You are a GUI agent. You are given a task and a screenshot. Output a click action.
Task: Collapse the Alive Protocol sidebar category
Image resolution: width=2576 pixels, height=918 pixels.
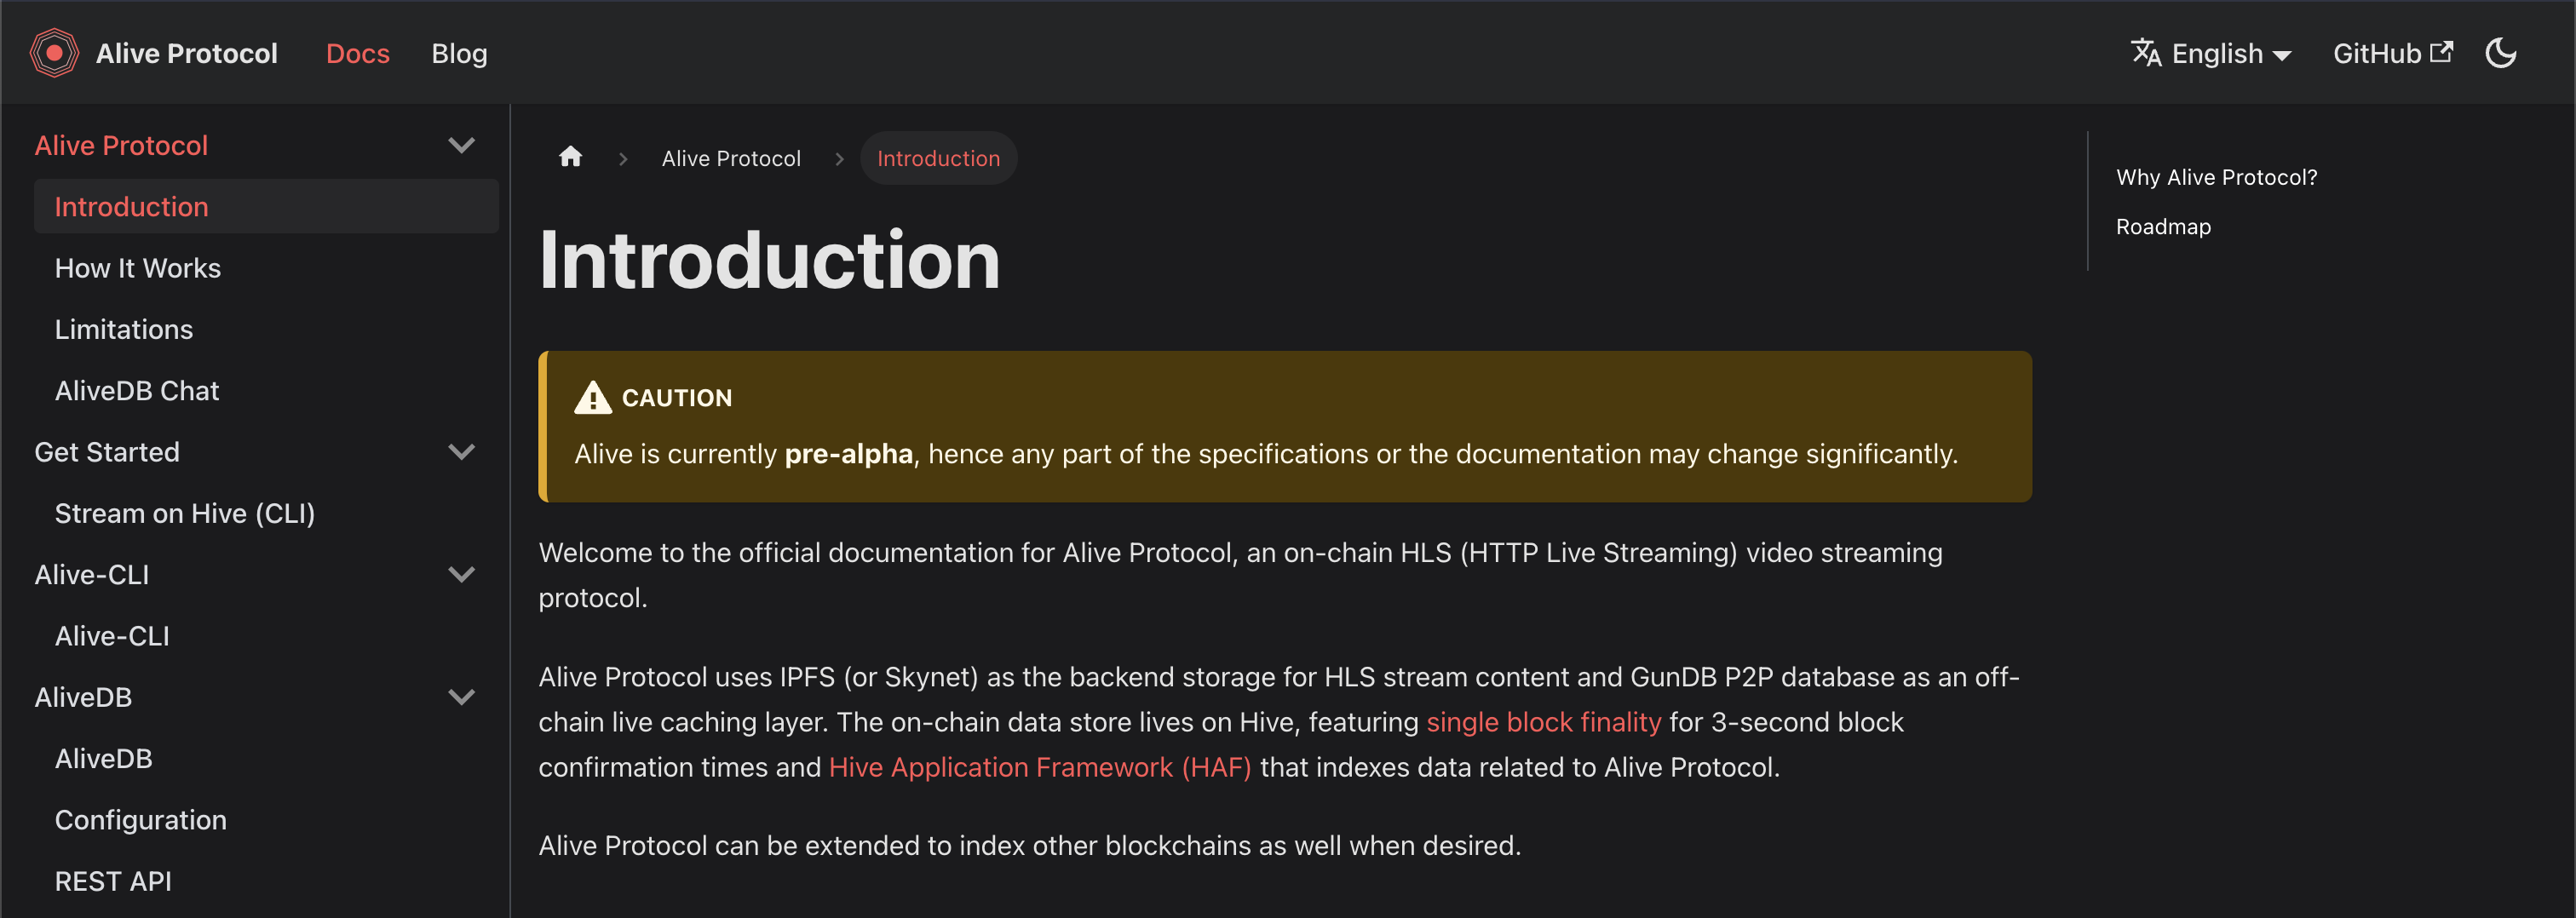click(461, 145)
